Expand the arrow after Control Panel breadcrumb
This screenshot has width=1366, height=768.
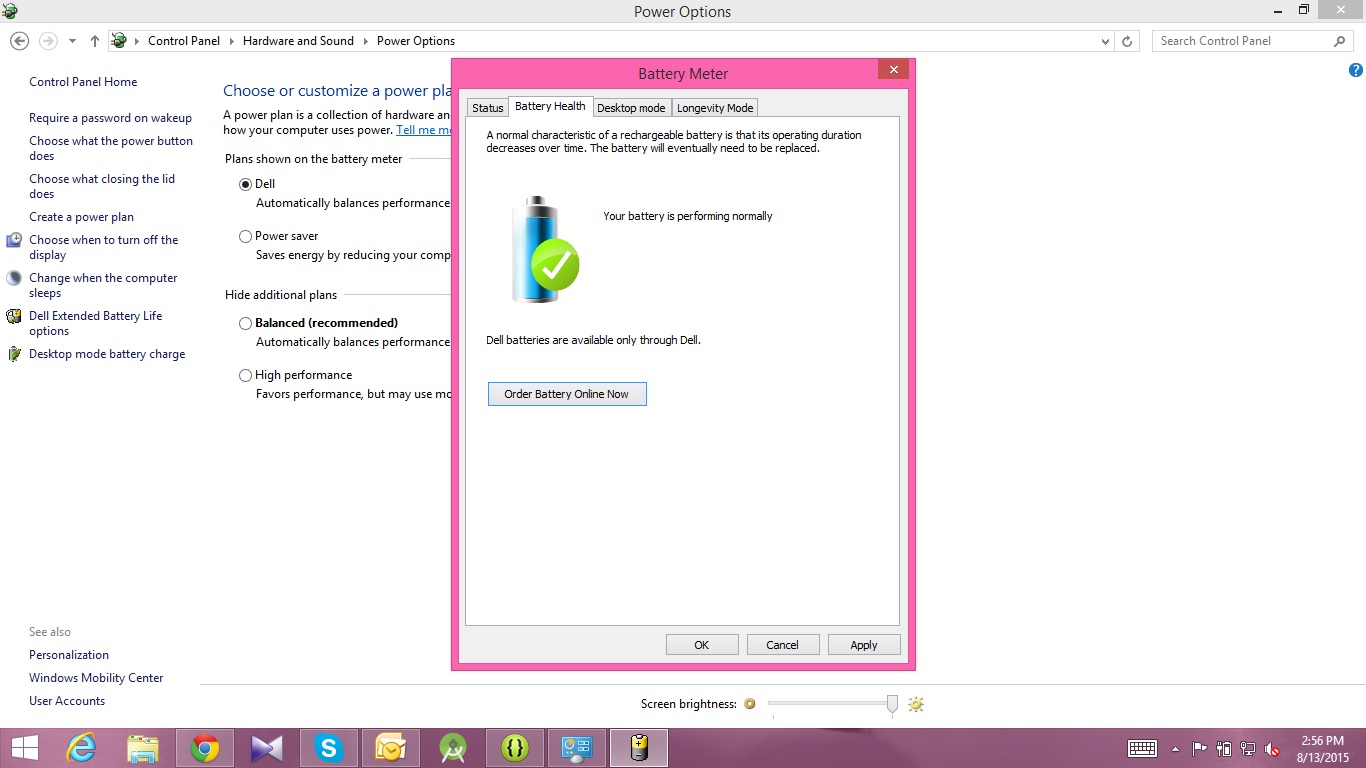(231, 41)
